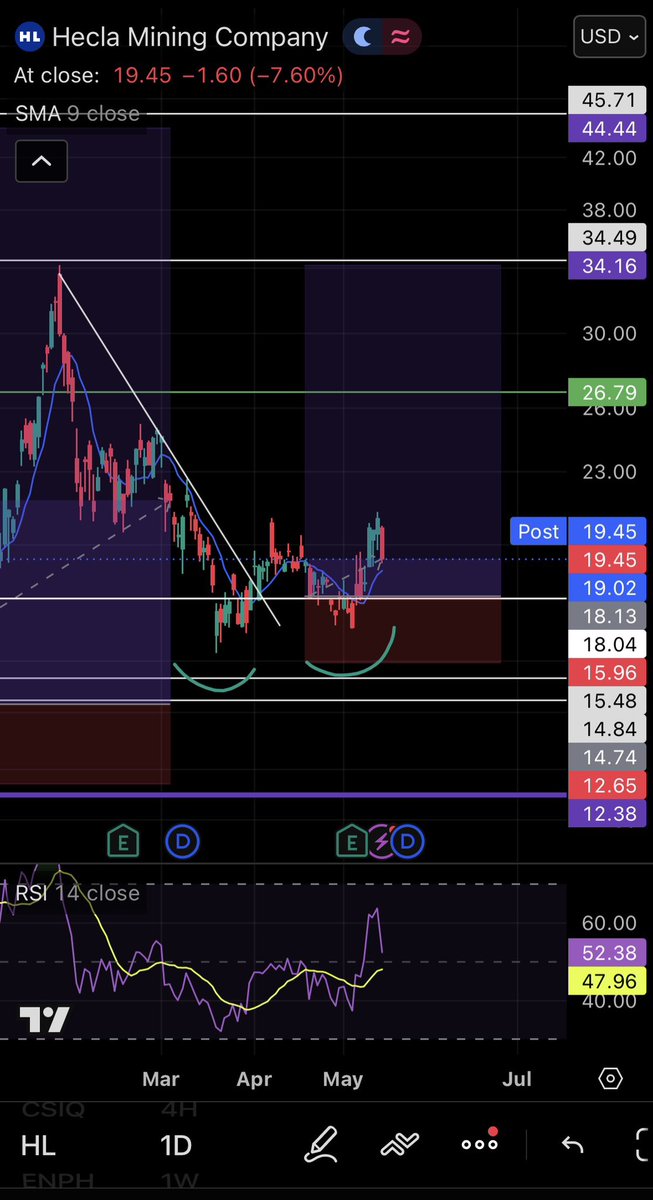Select the SMA 9 close indicator label
Viewport: 653px width, 1200px height.
click(77, 114)
